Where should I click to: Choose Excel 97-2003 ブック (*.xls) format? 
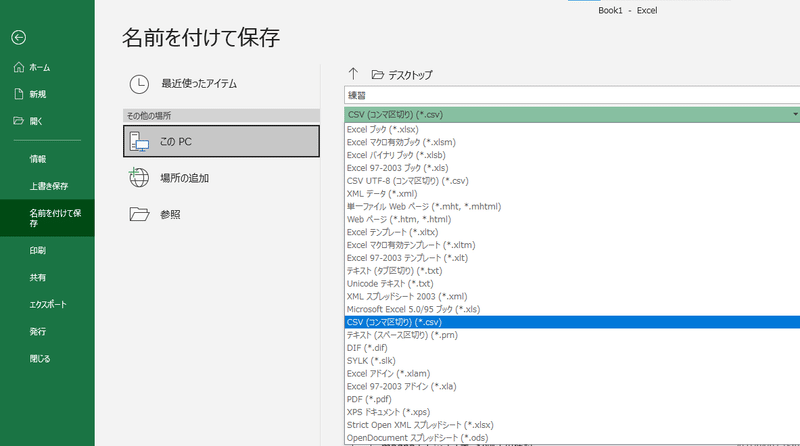397,168
